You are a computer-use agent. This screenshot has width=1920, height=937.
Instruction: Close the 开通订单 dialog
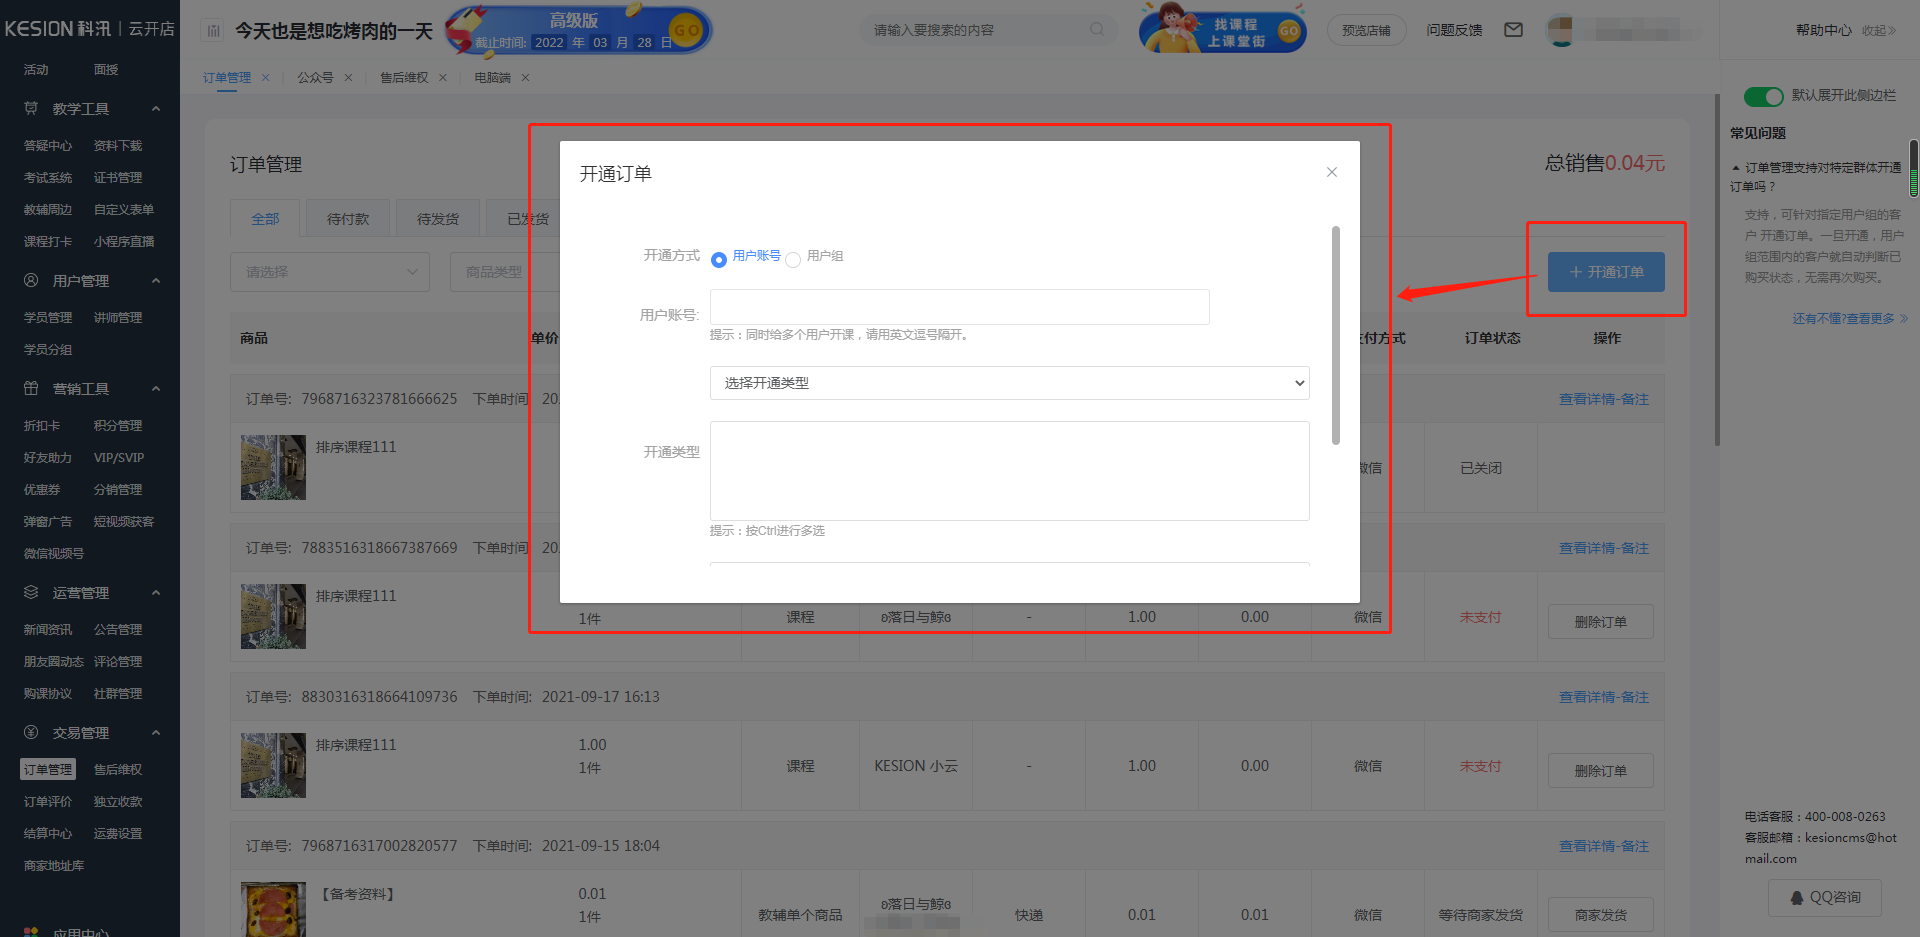click(1331, 172)
